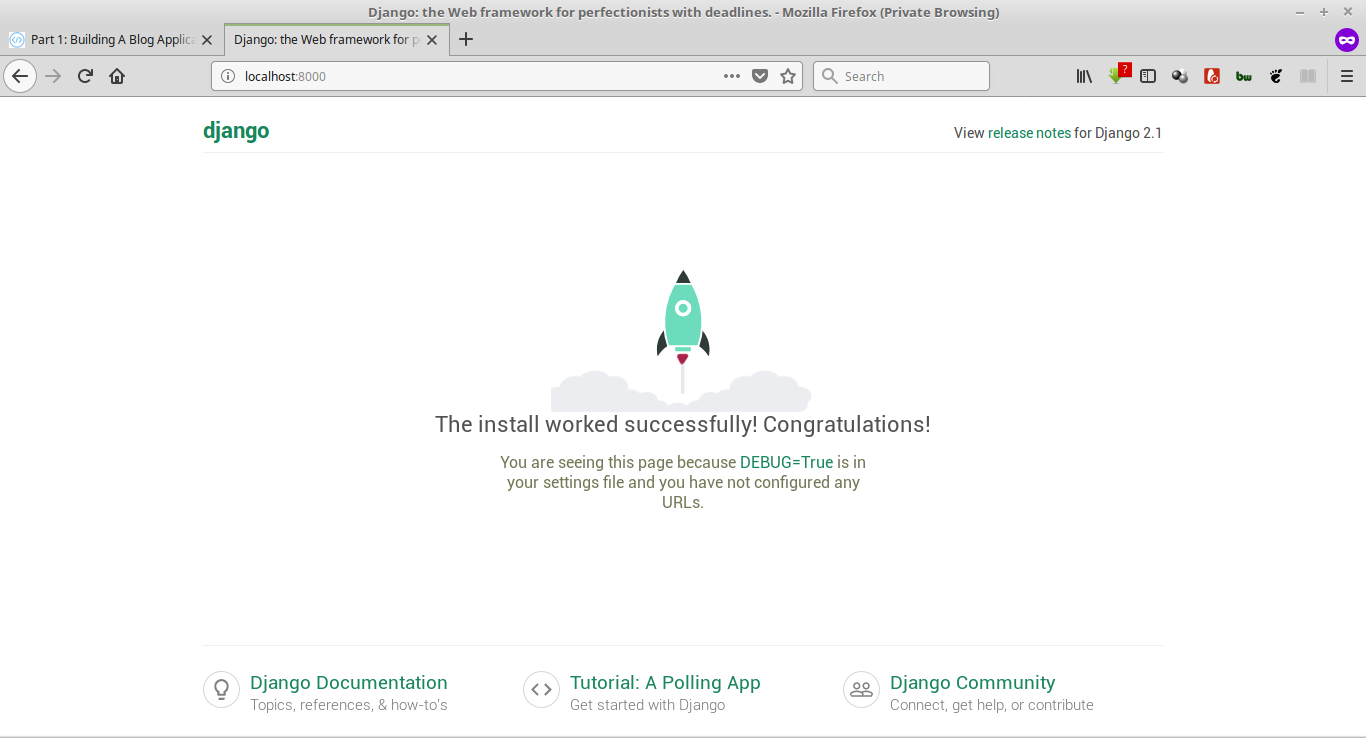The image size is (1366, 738).
Task: Switch to Part 1: Building A Blog tab
Action: coord(112,40)
